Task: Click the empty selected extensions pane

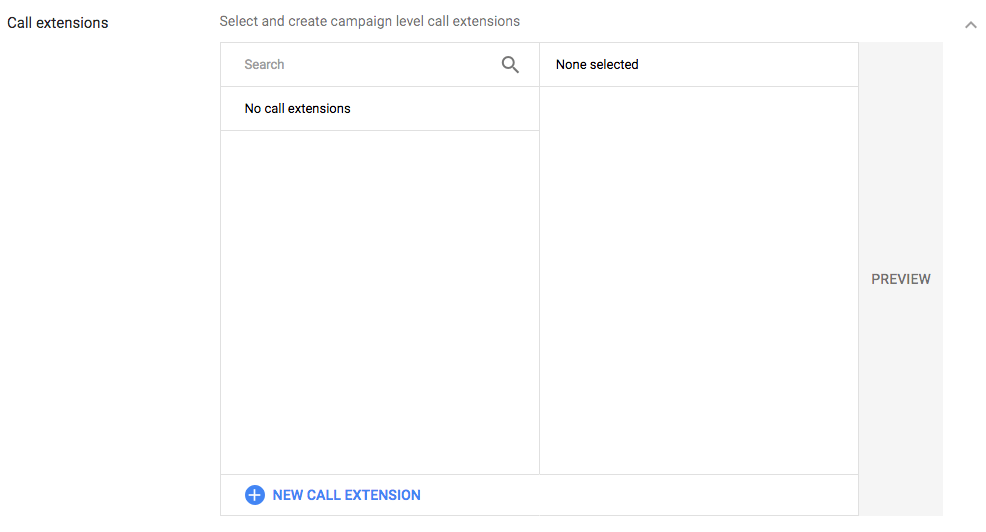Action: pyautogui.click(x=698, y=280)
